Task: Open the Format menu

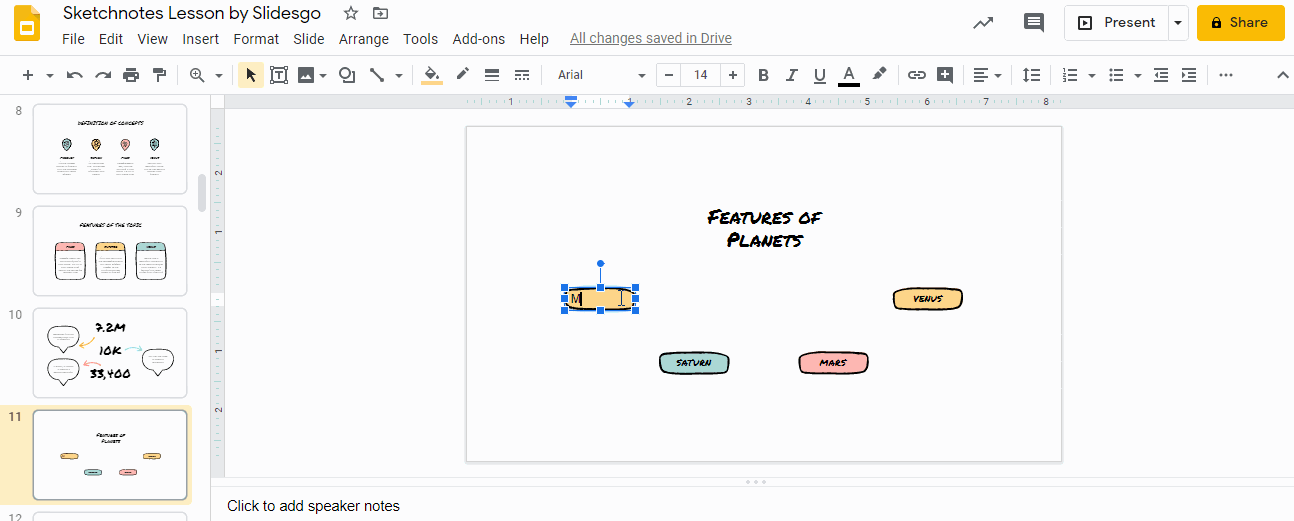Action: pos(256,39)
